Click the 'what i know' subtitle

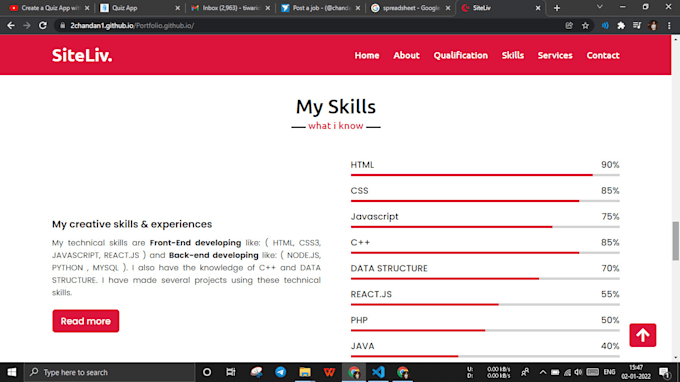click(336, 126)
